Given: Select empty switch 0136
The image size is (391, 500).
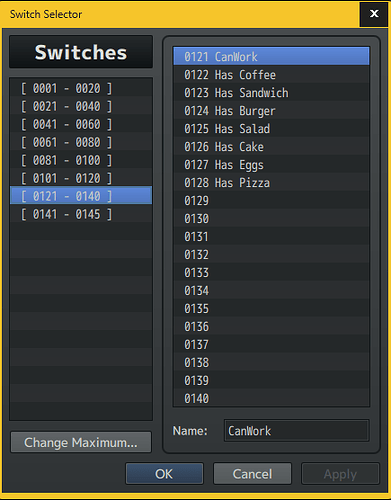Looking at the screenshot, I should 271,327.
